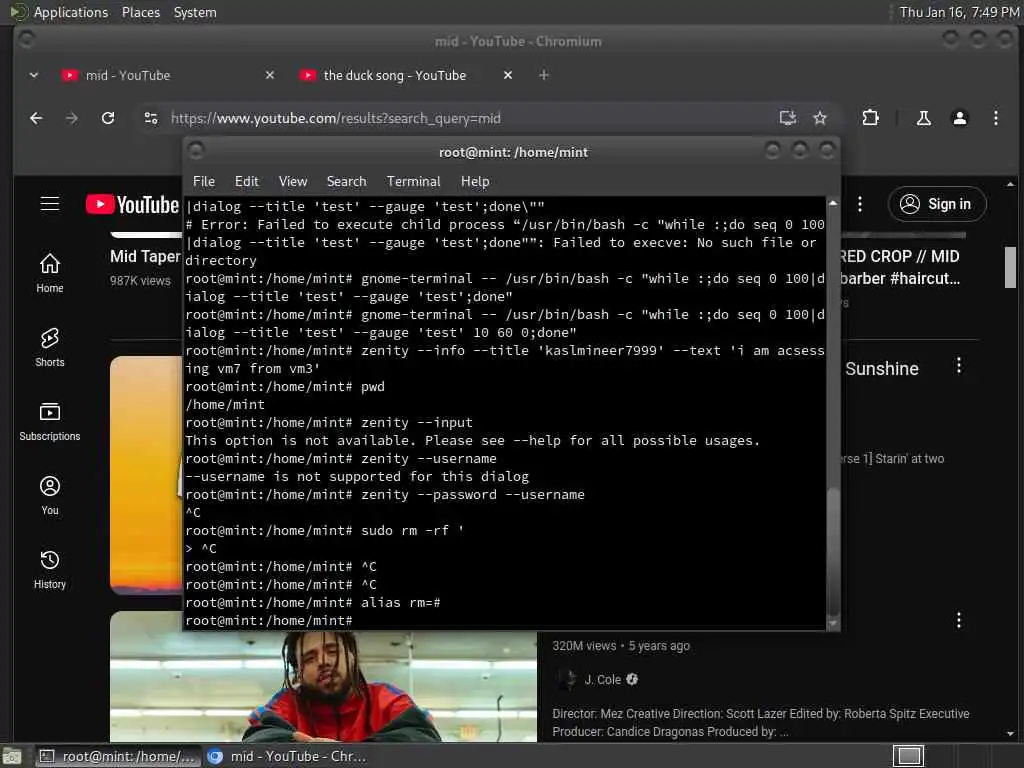
Task: Open the Terminal menu
Action: pos(413,182)
